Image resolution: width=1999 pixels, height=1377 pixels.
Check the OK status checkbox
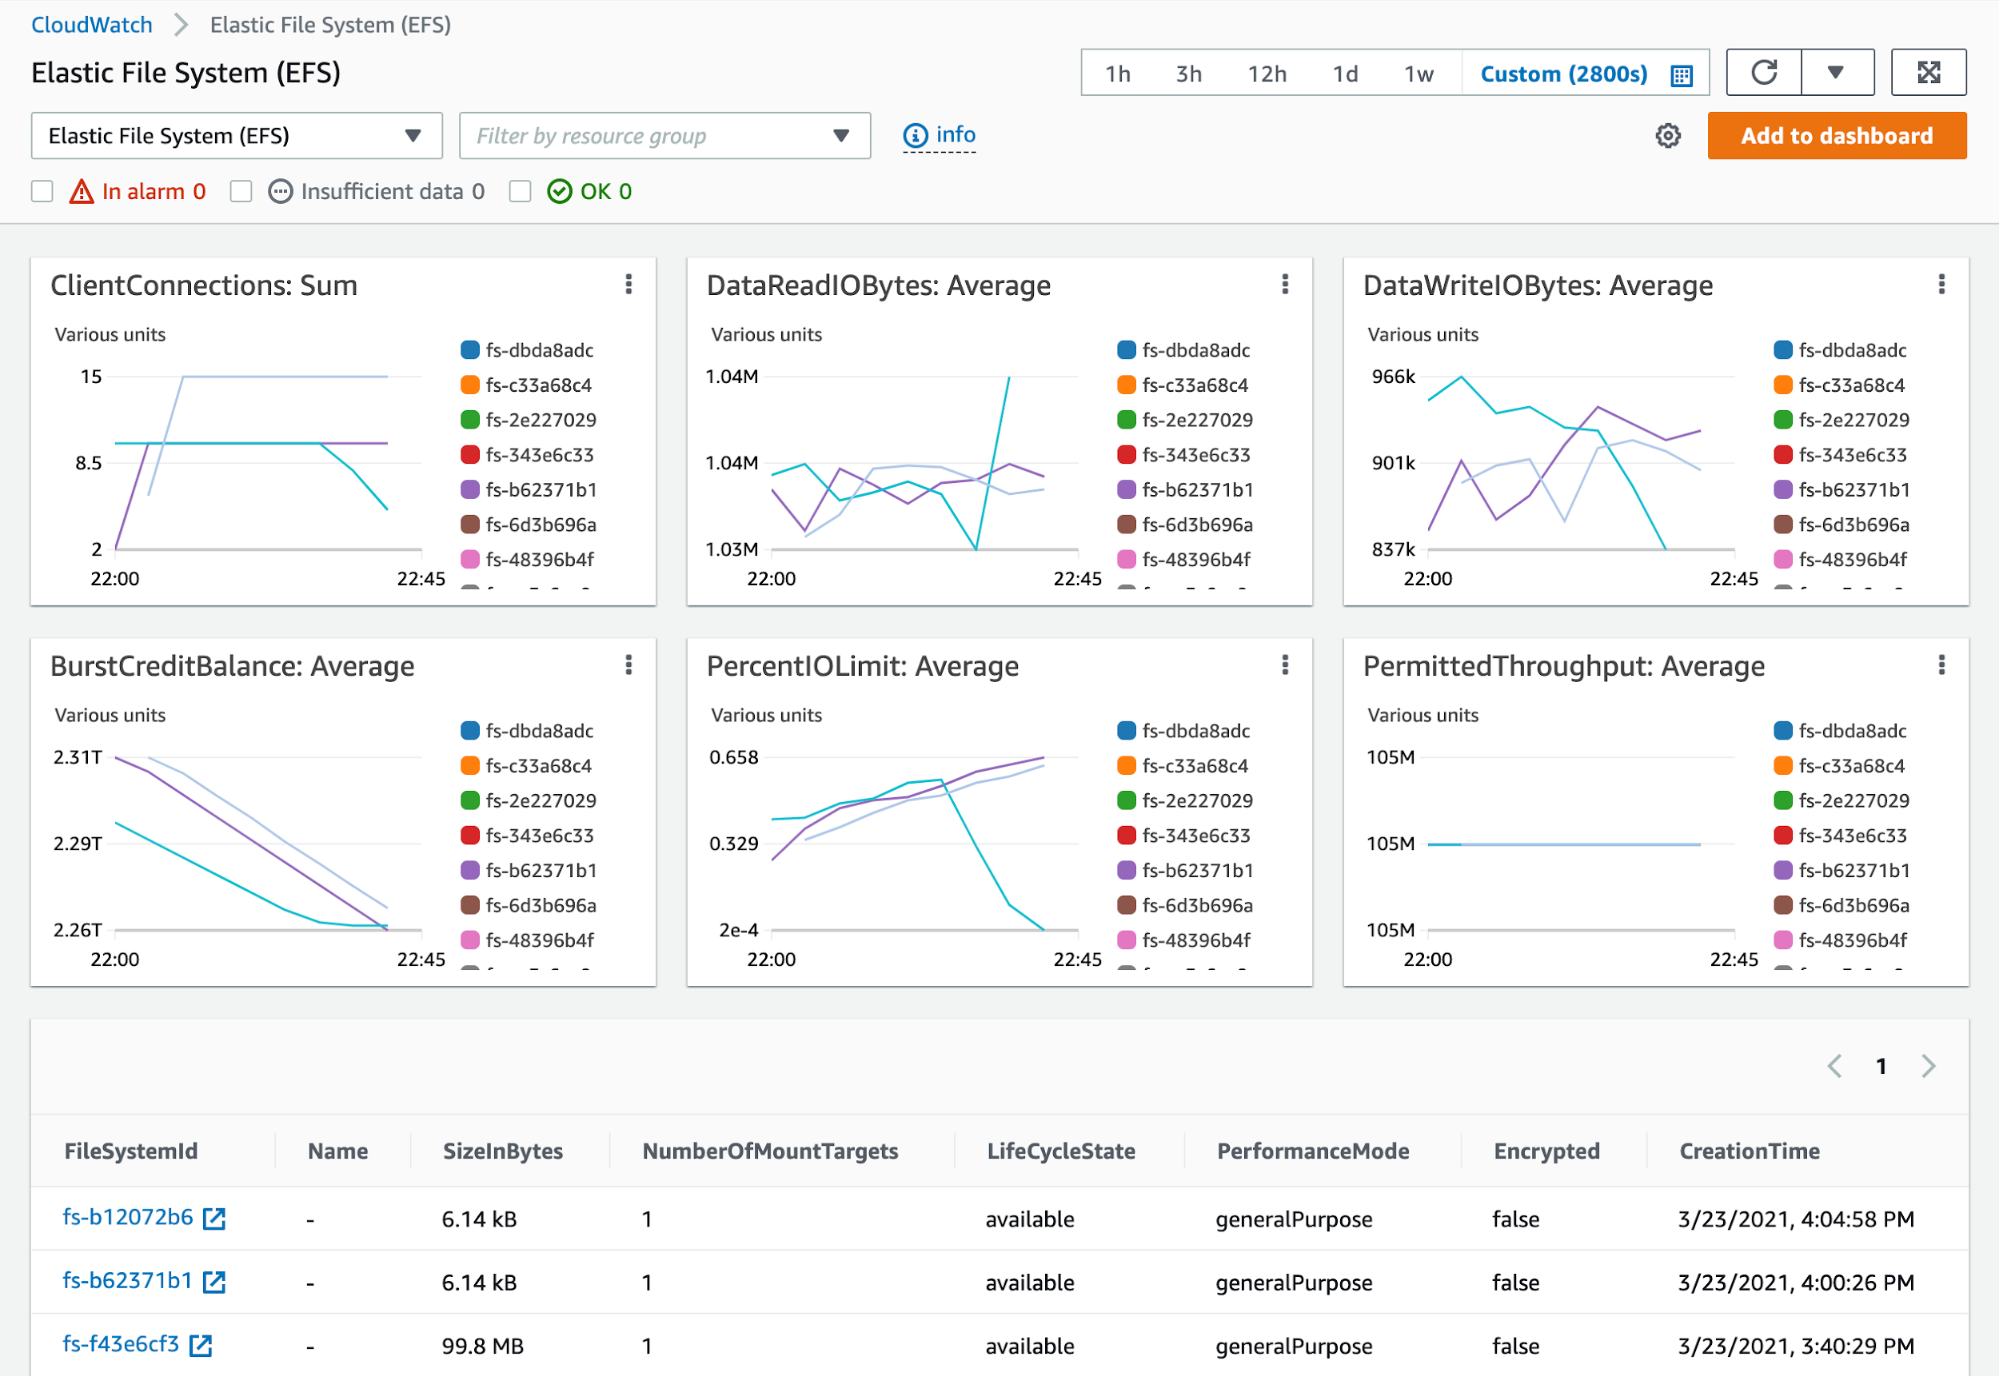520,191
